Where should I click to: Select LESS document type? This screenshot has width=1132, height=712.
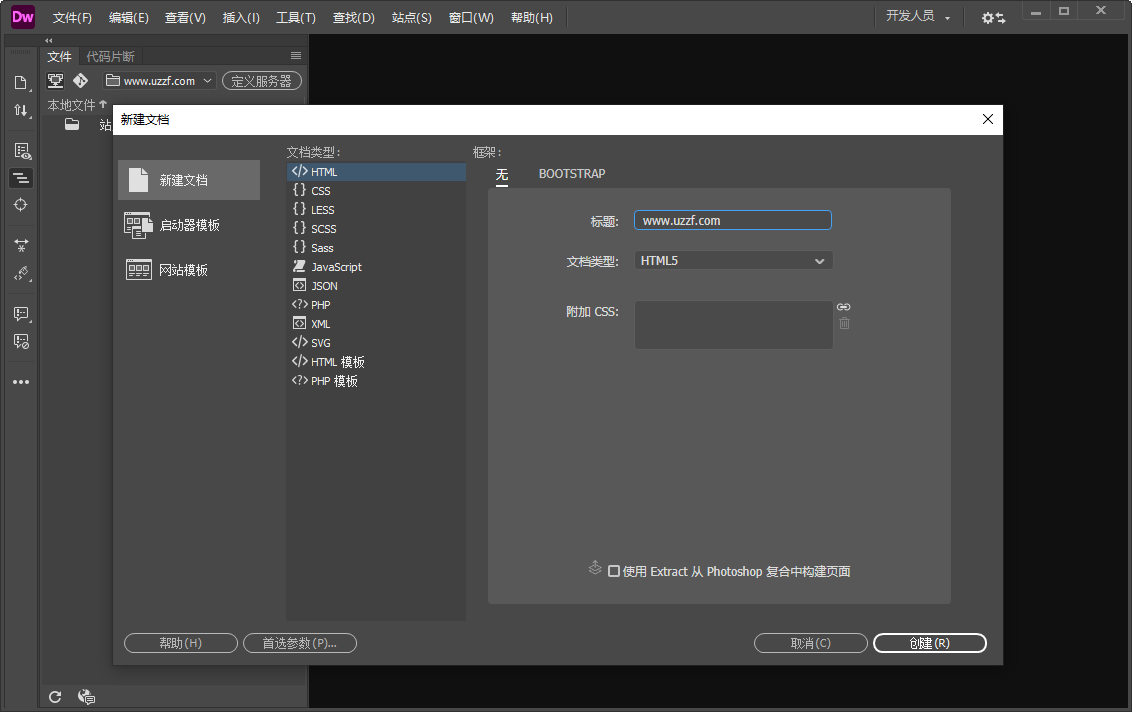point(376,209)
